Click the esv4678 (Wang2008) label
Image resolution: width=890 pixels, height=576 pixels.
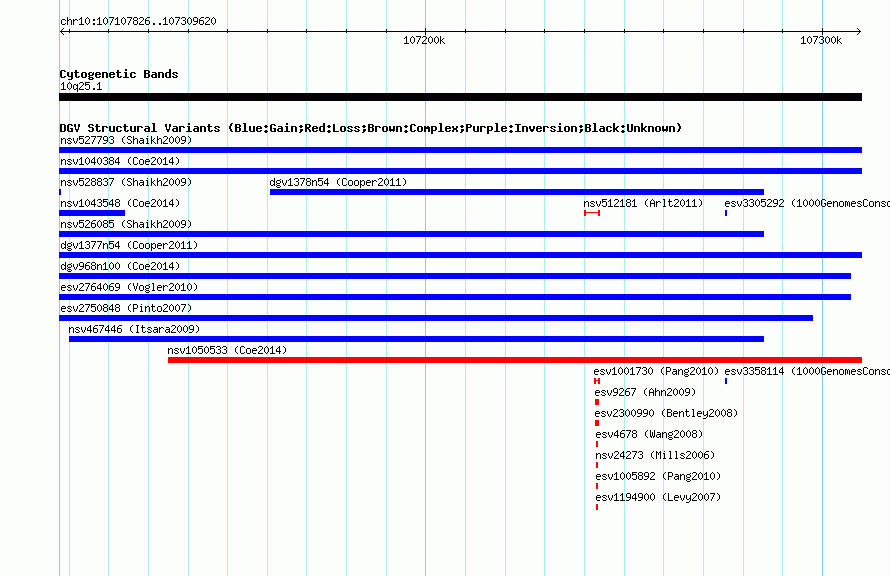649,434
